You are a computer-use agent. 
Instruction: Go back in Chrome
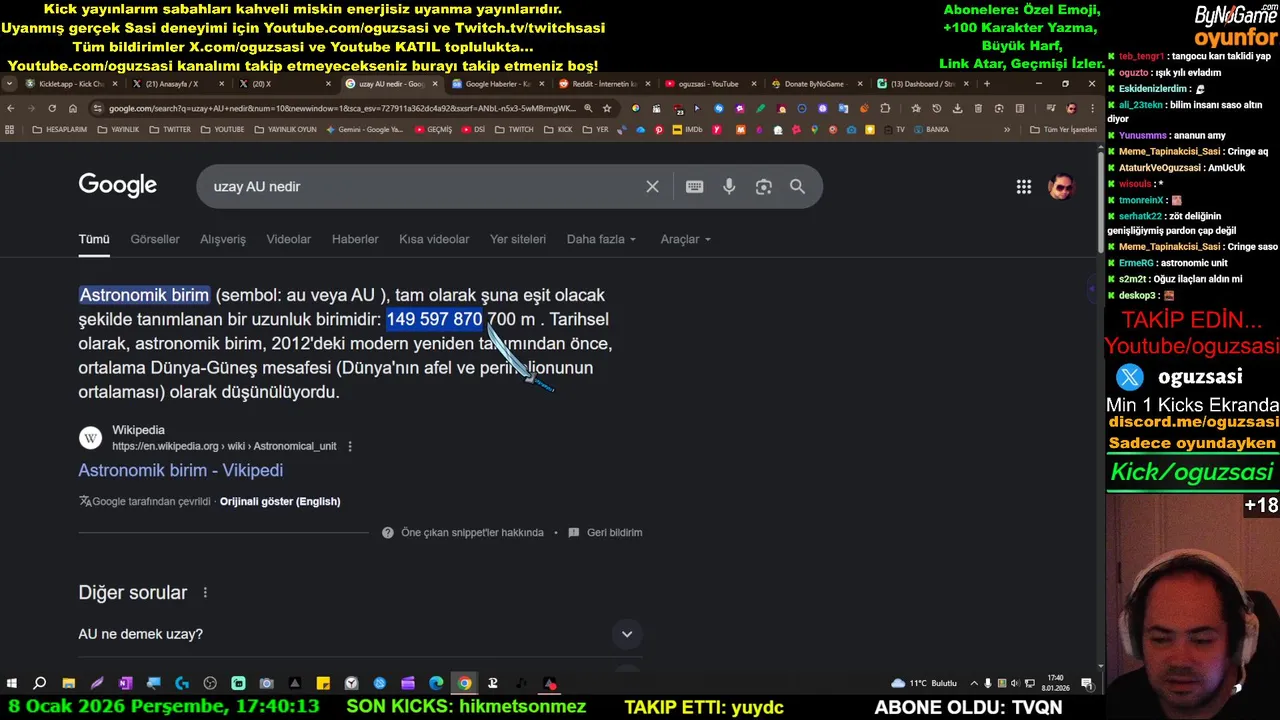click(x=11, y=108)
